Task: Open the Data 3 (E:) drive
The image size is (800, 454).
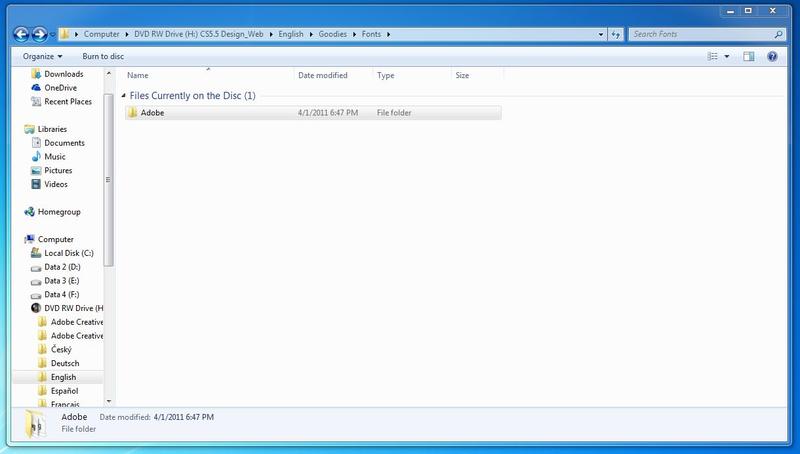Action: pos(55,281)
